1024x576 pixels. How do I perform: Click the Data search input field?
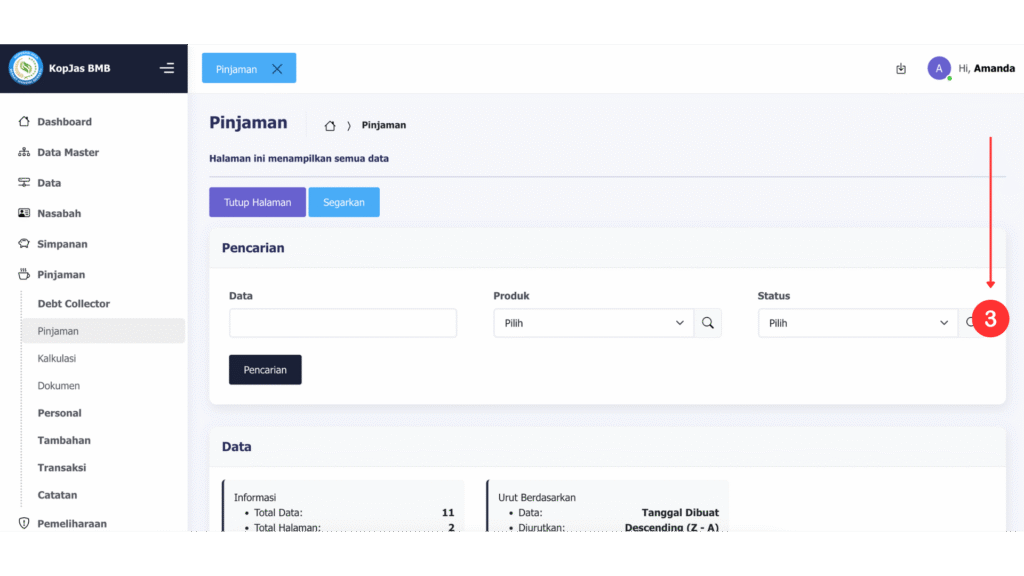(342, 323)
